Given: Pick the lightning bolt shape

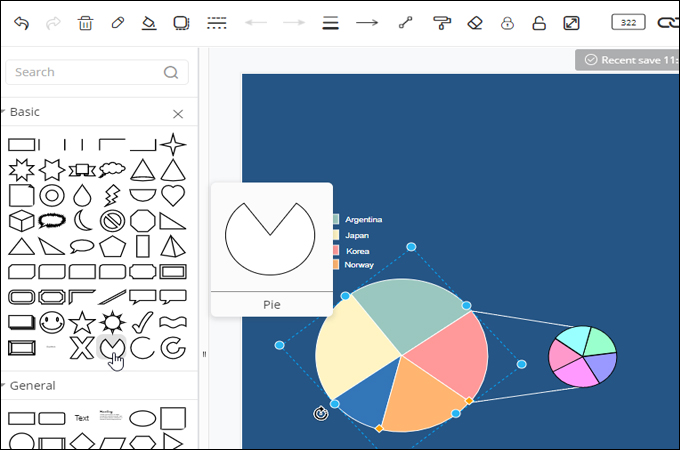Looking at the screenshot, I should [x=112, y=196].
